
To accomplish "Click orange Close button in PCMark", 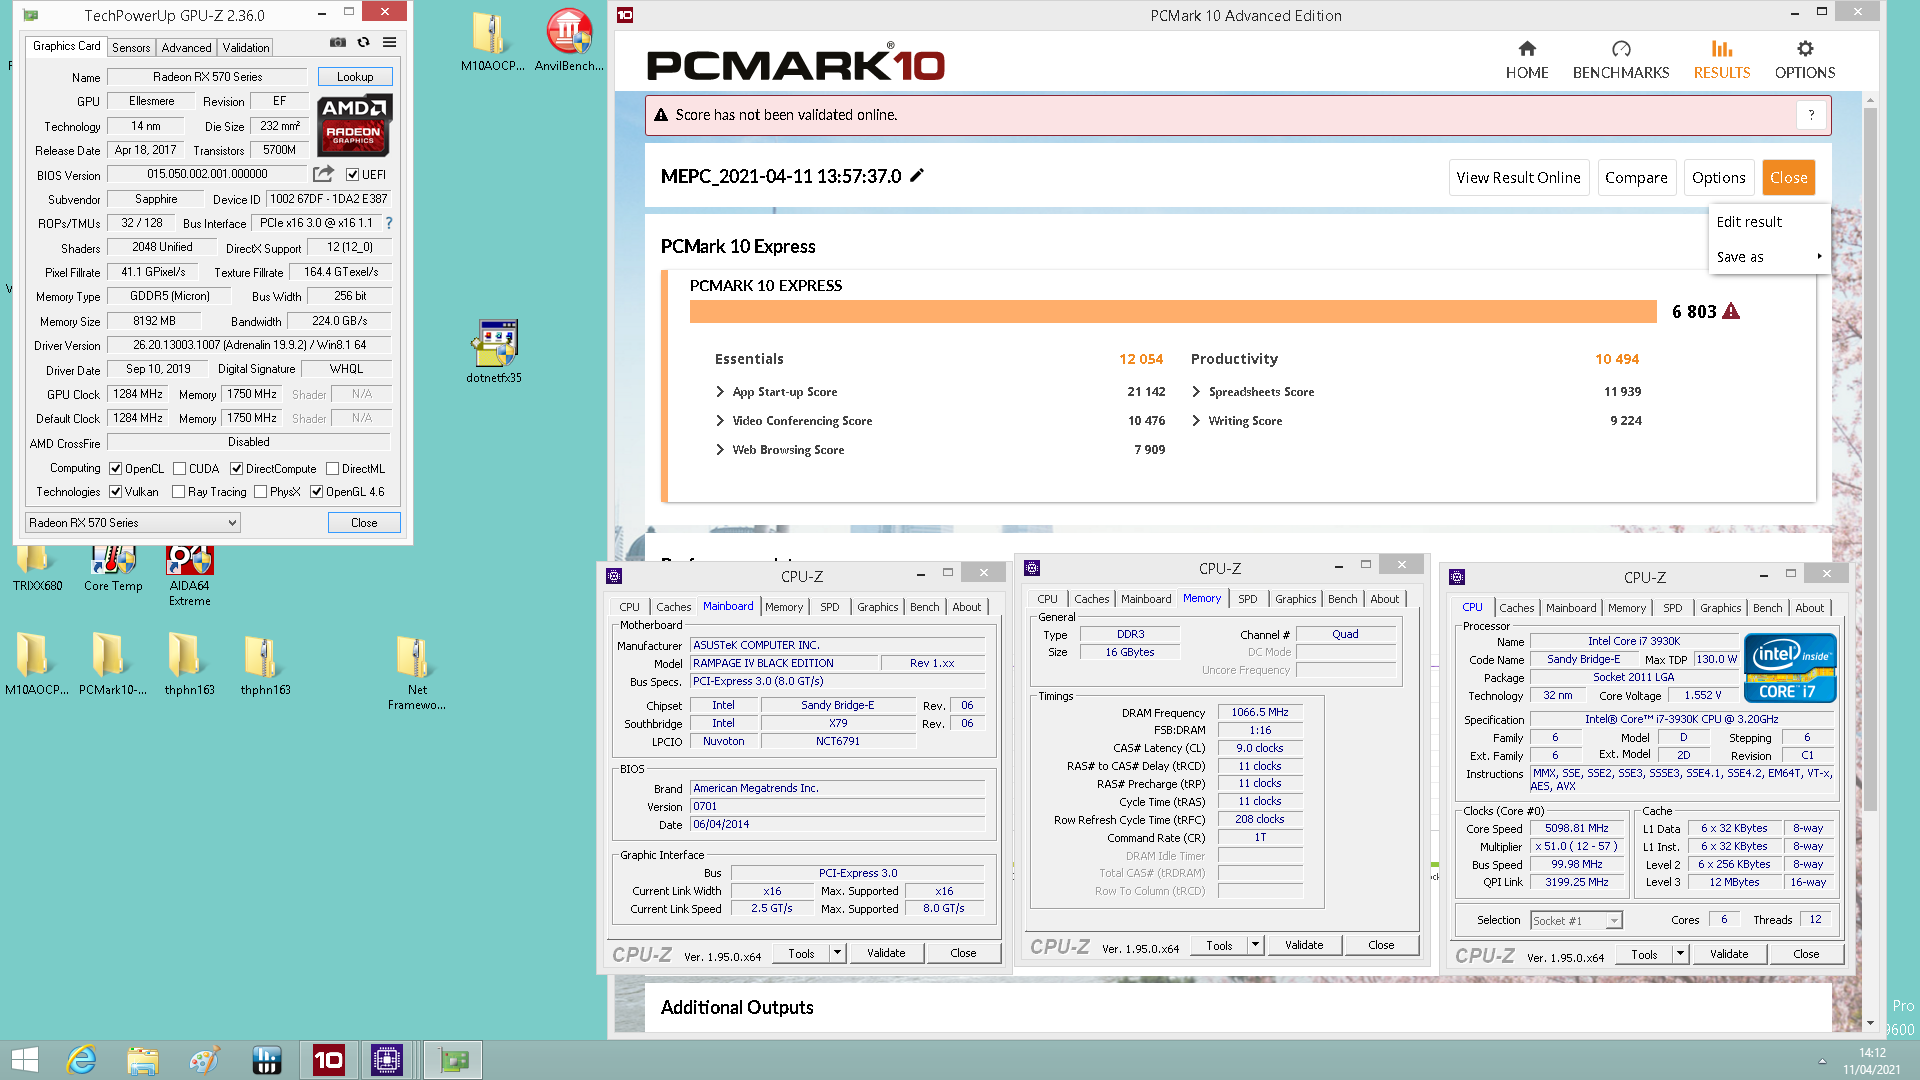I will tap(1789, 178).
